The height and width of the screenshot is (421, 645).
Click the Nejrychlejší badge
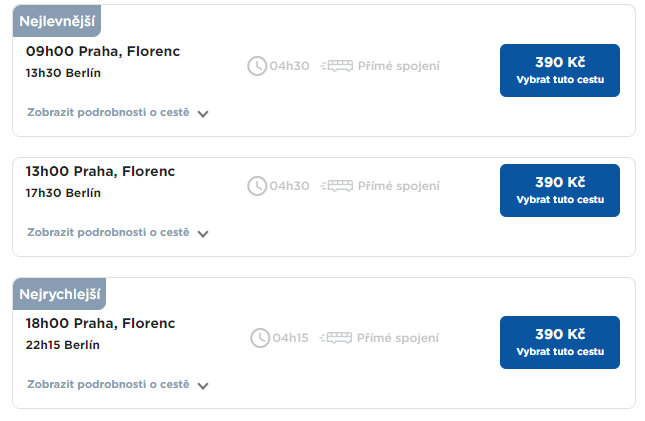pos(59,293)
